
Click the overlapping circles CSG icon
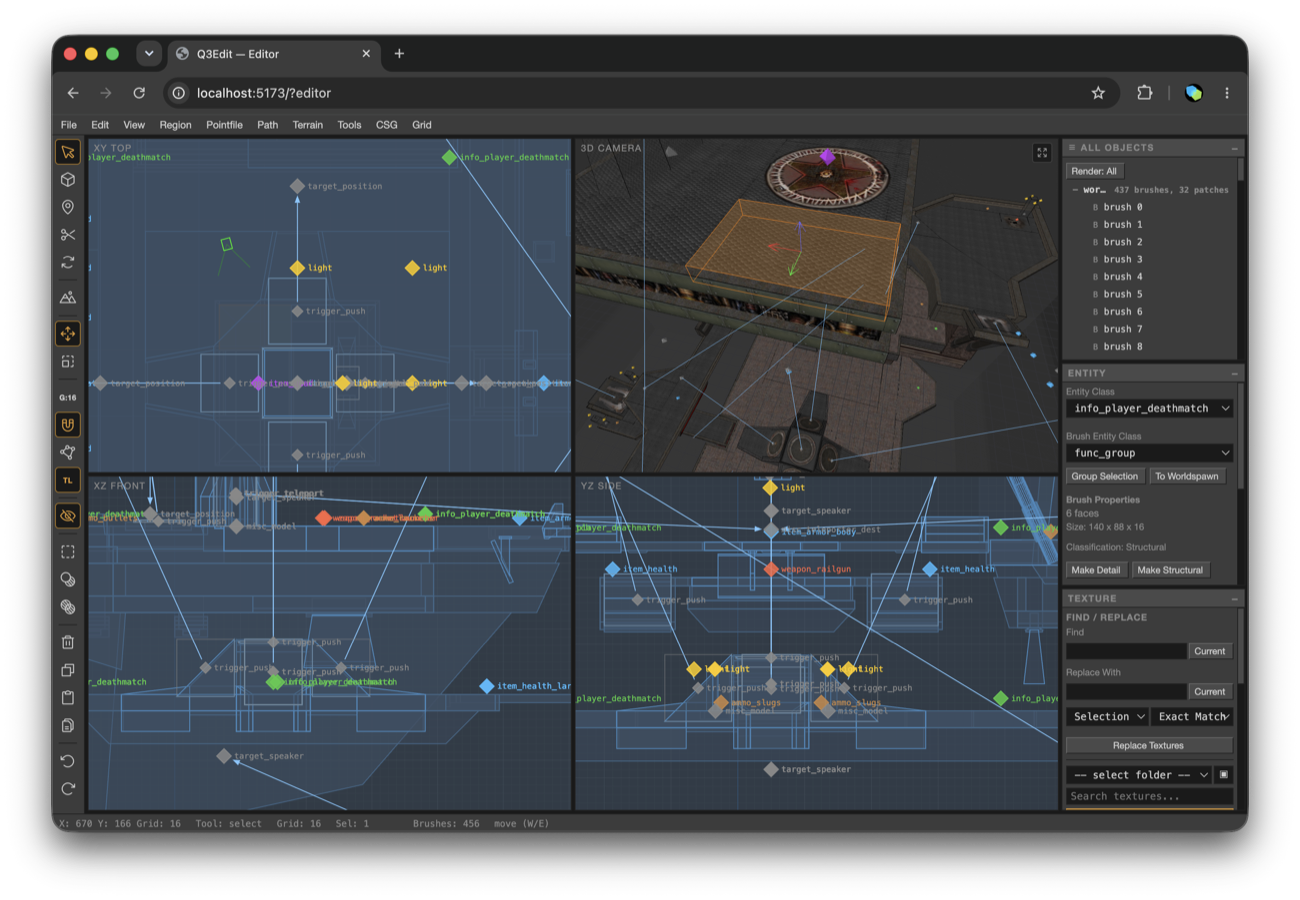[x=68, y=579]
